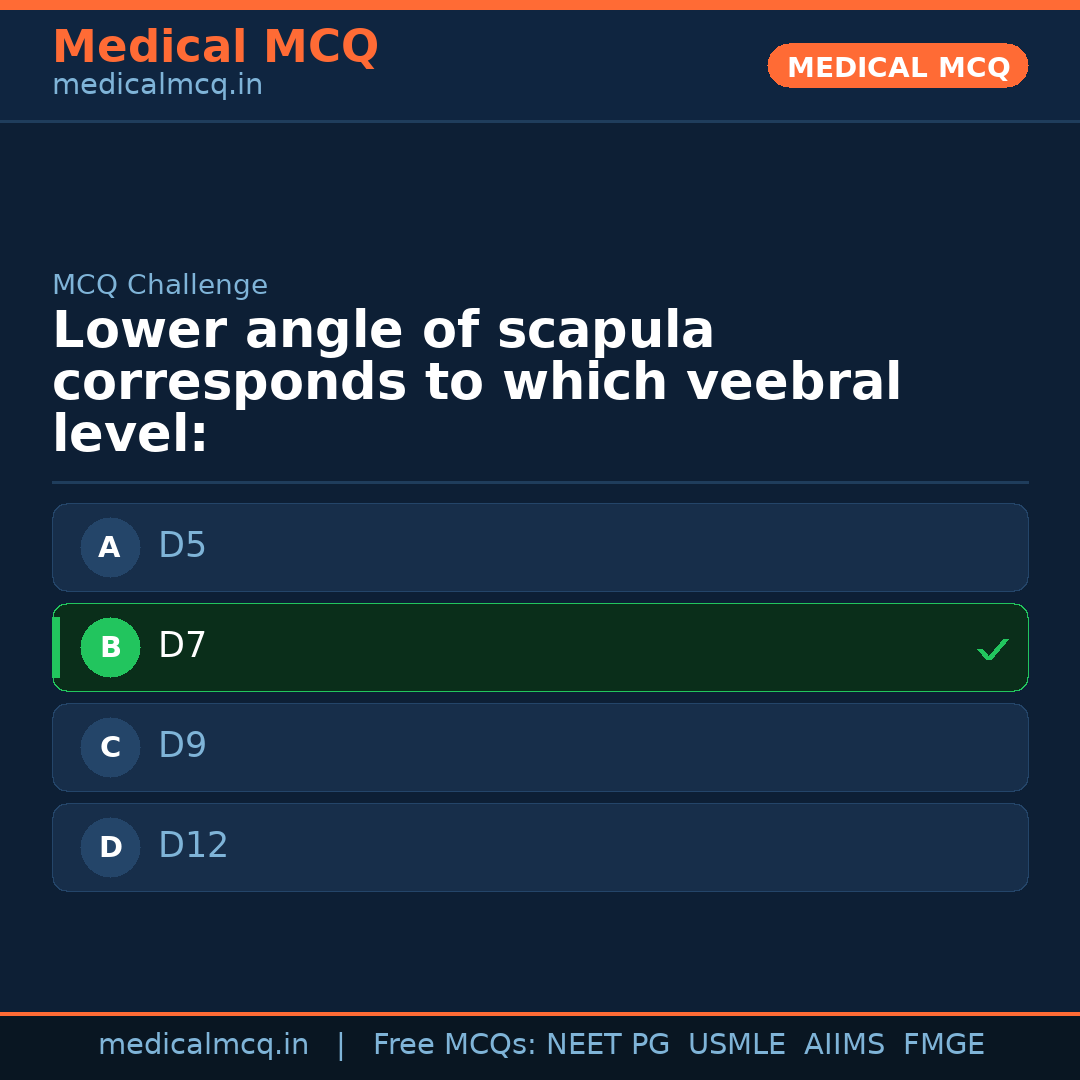Viewport: 1080px width, 1080px height.
Task: Expand the MCQ Challenge section
Action: 160,285
